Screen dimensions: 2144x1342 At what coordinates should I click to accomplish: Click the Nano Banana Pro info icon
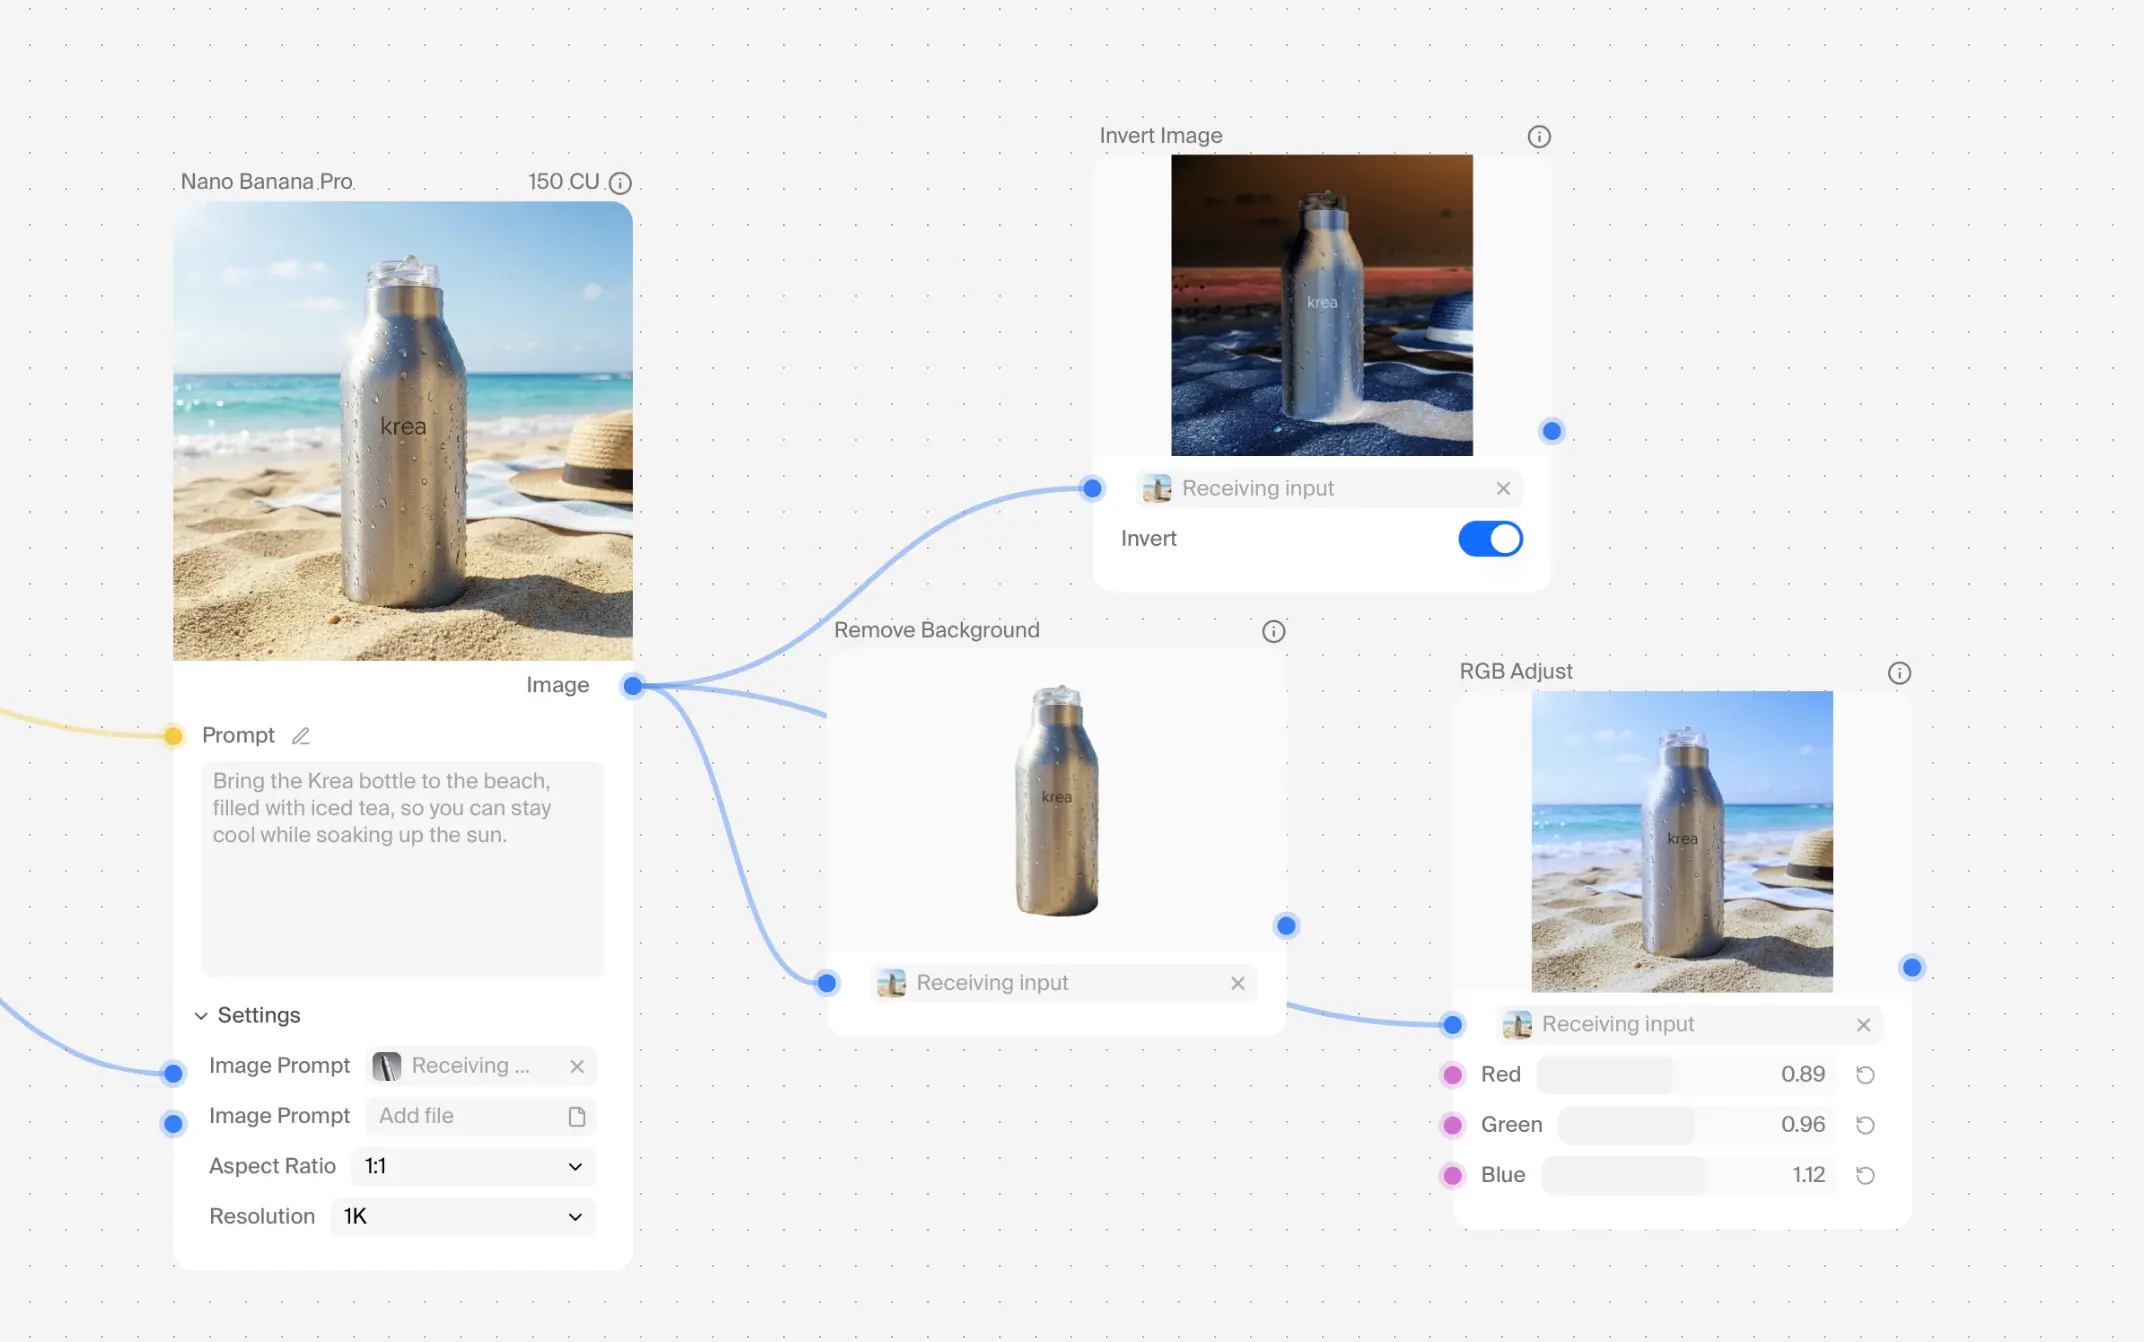[x=620, y=183]
